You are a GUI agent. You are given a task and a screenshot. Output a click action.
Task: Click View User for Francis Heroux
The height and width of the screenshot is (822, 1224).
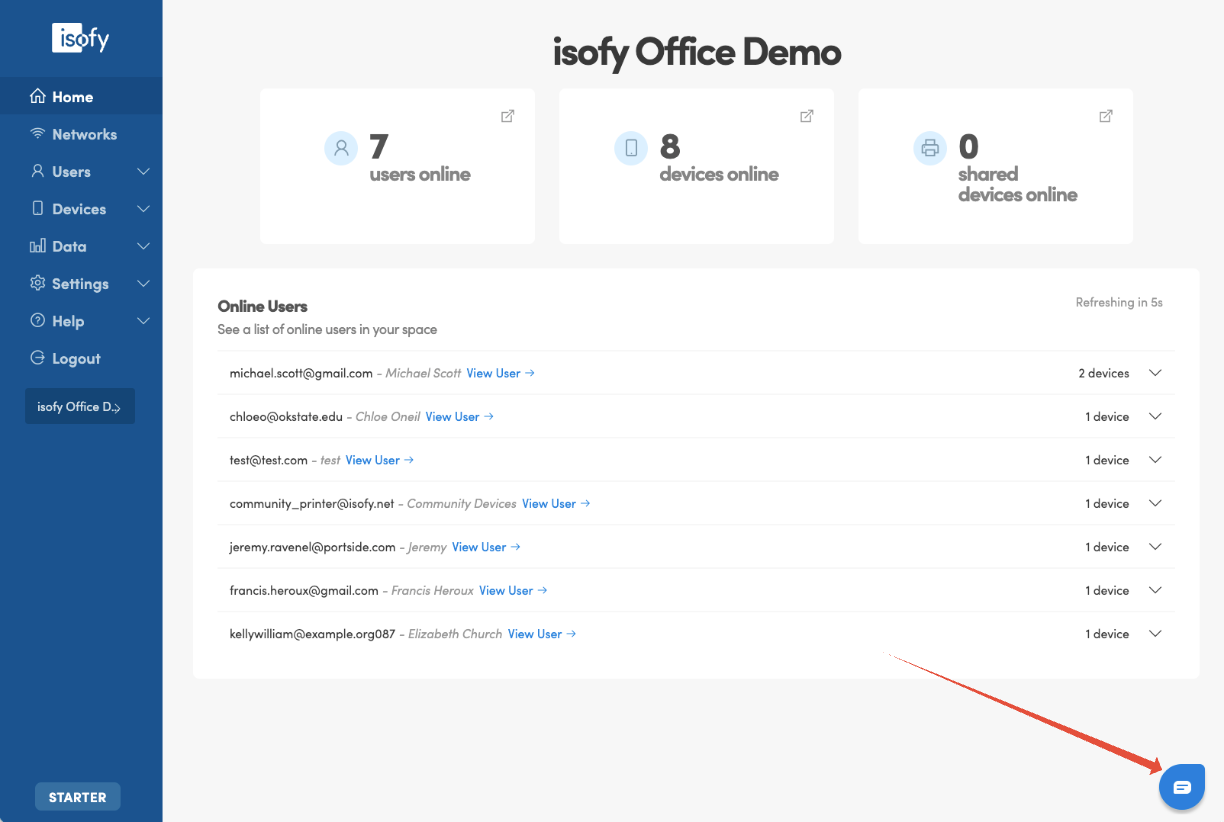(513, 590)
